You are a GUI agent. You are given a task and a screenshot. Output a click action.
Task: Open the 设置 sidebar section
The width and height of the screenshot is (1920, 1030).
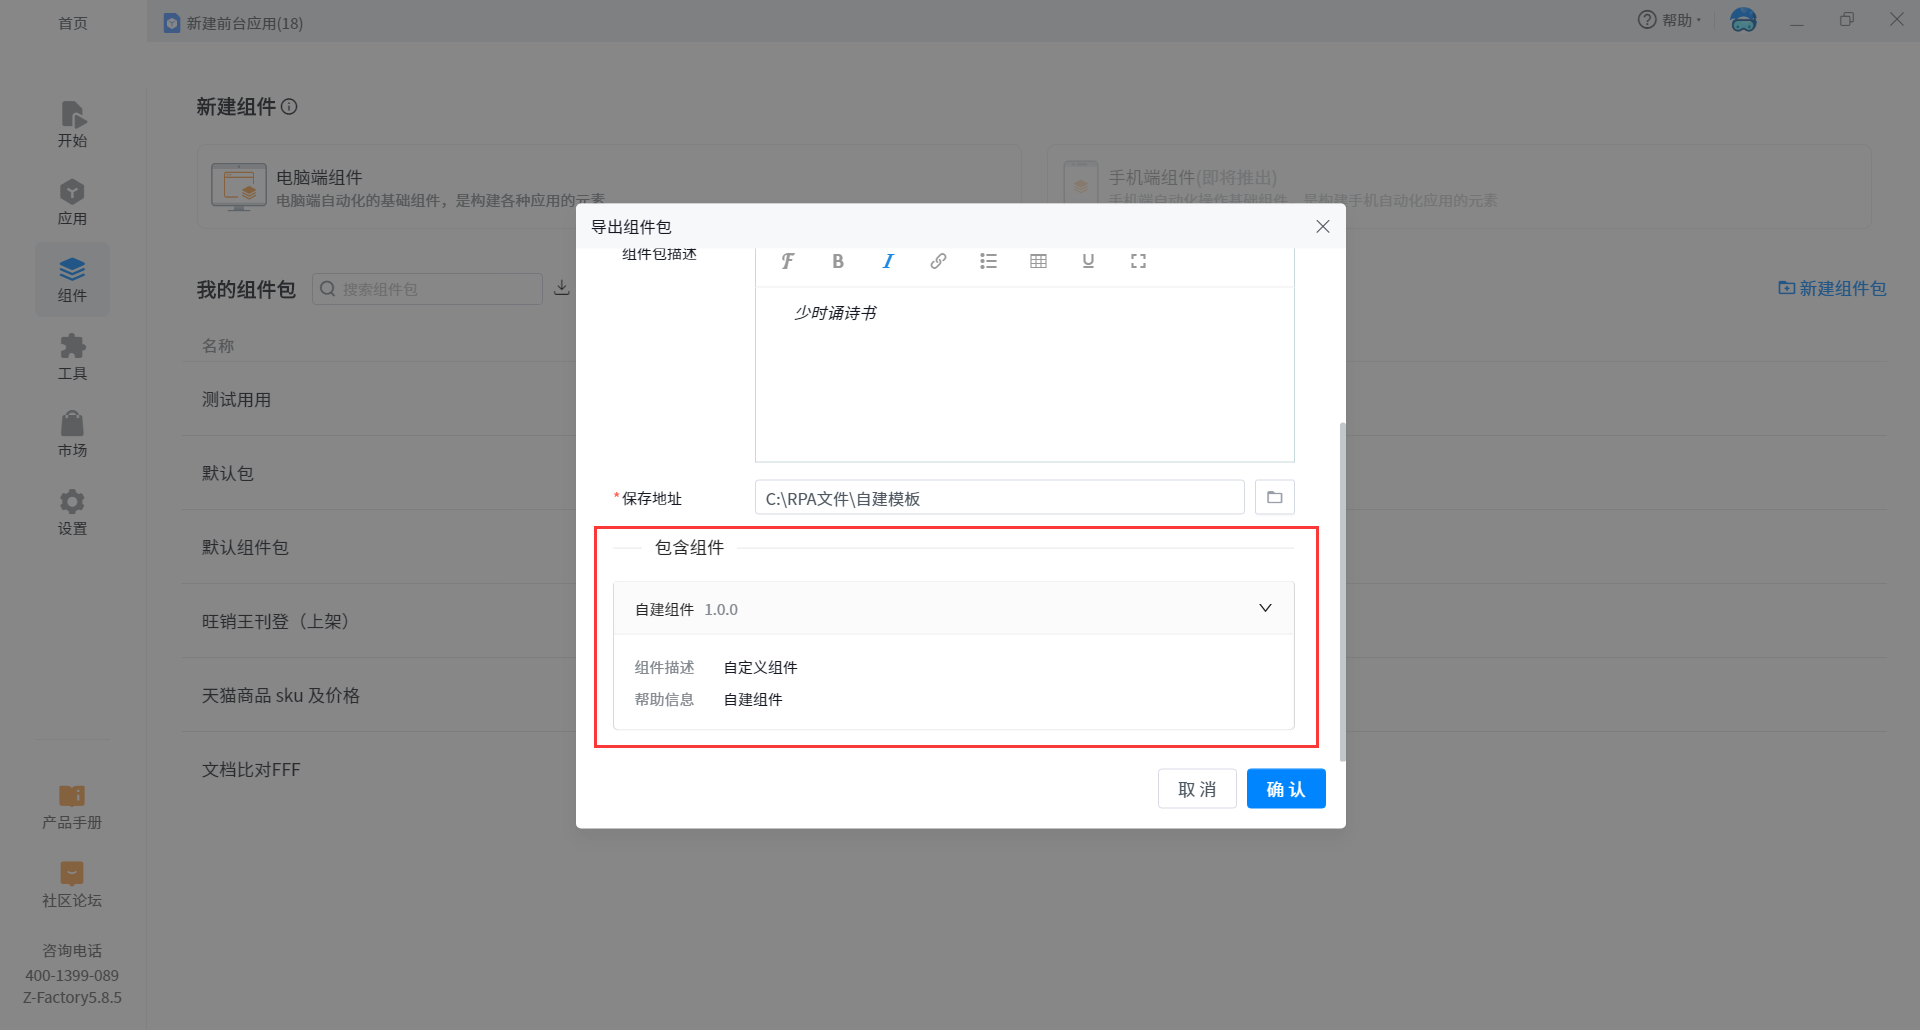(72, 512)
